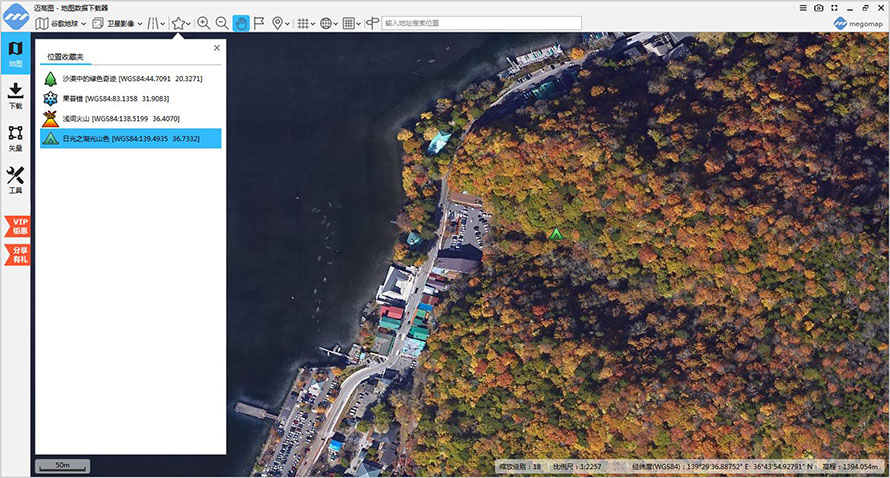Open the 下载 download sidebar panel

coord(15,95)
